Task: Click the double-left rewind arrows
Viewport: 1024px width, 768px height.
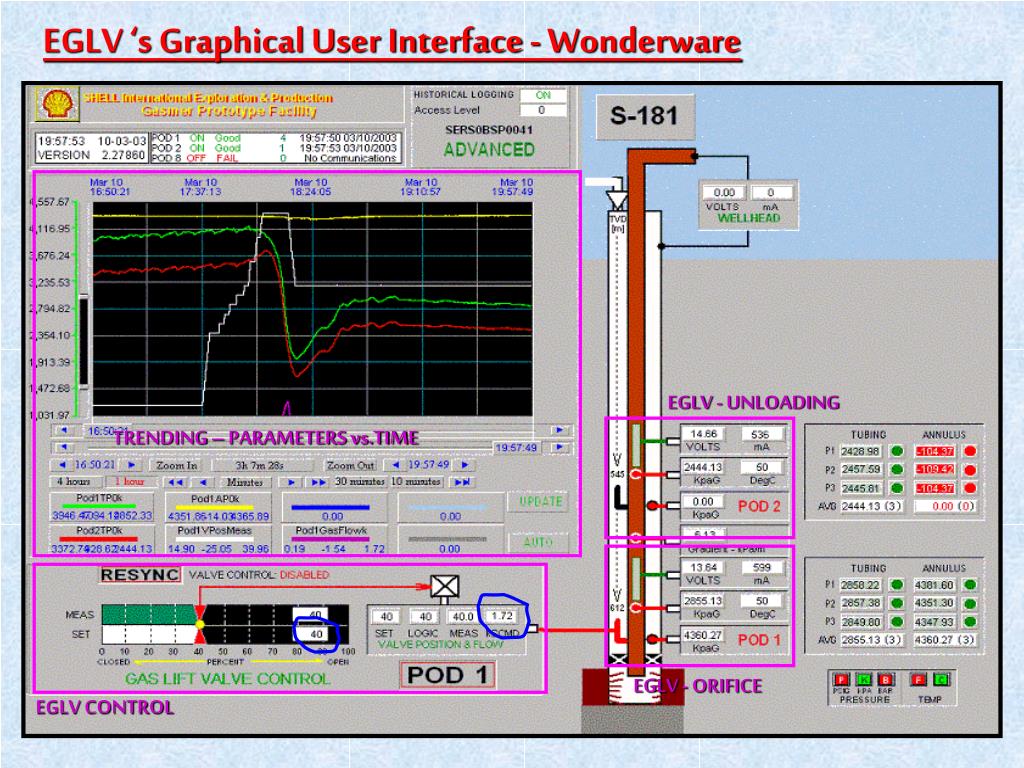Action: coord(175,482)
